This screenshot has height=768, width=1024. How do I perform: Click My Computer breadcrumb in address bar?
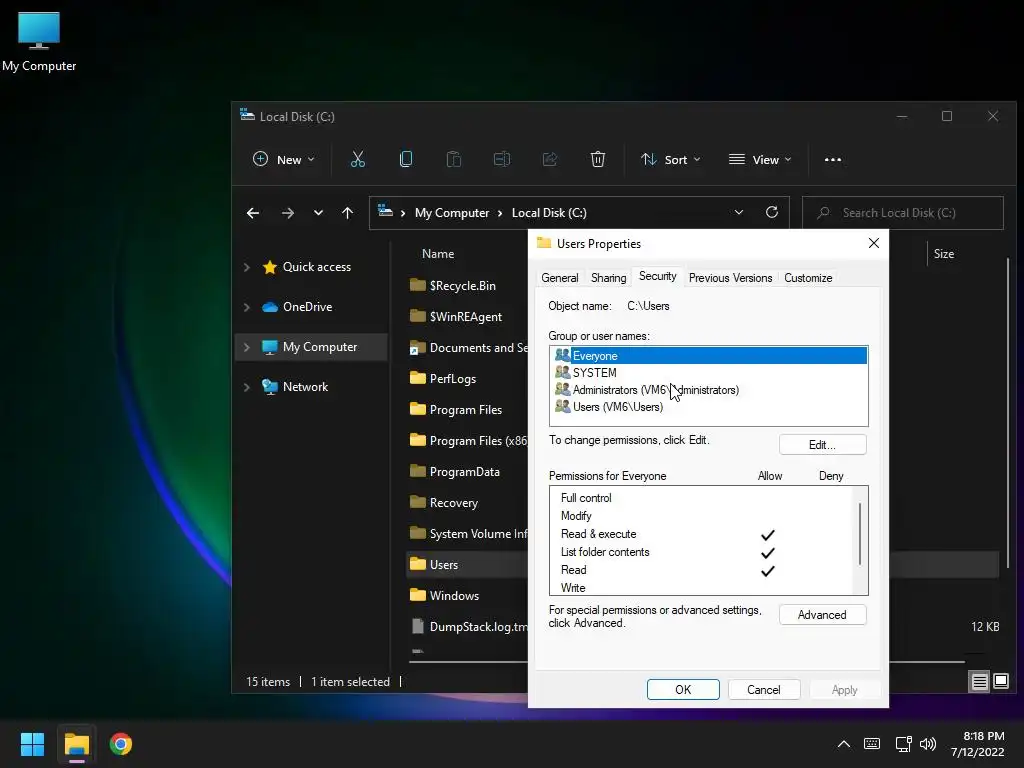pos(452,213)
